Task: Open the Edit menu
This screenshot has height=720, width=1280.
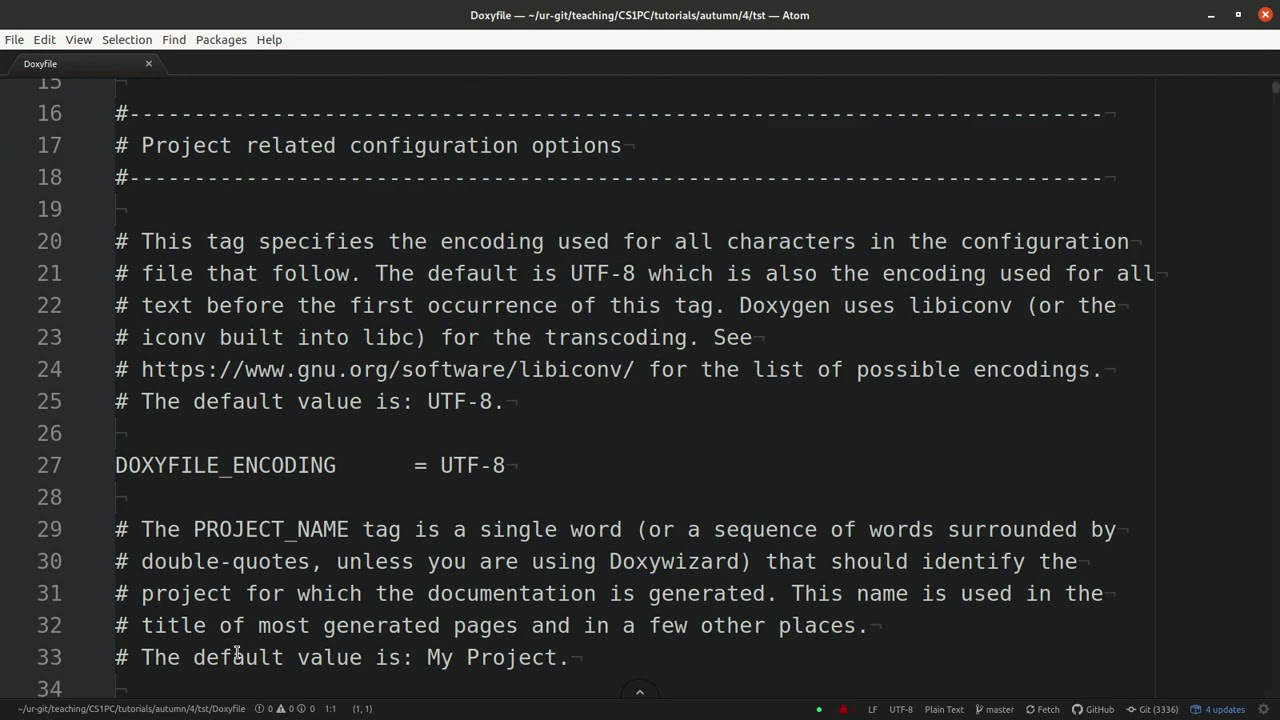Action: coord(44,40)
